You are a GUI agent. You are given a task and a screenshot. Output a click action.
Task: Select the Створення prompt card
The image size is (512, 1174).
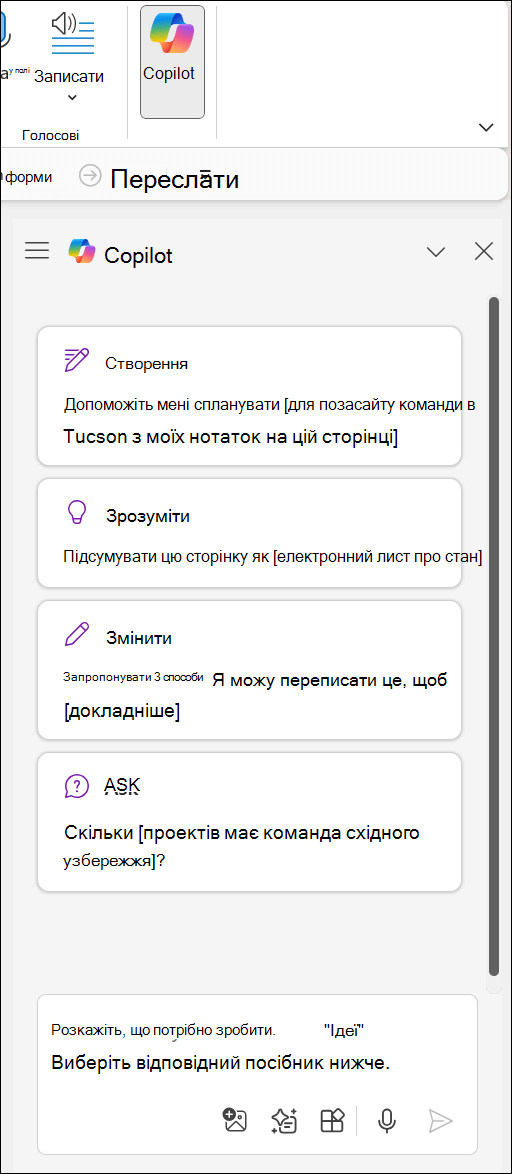pos(249,396)
